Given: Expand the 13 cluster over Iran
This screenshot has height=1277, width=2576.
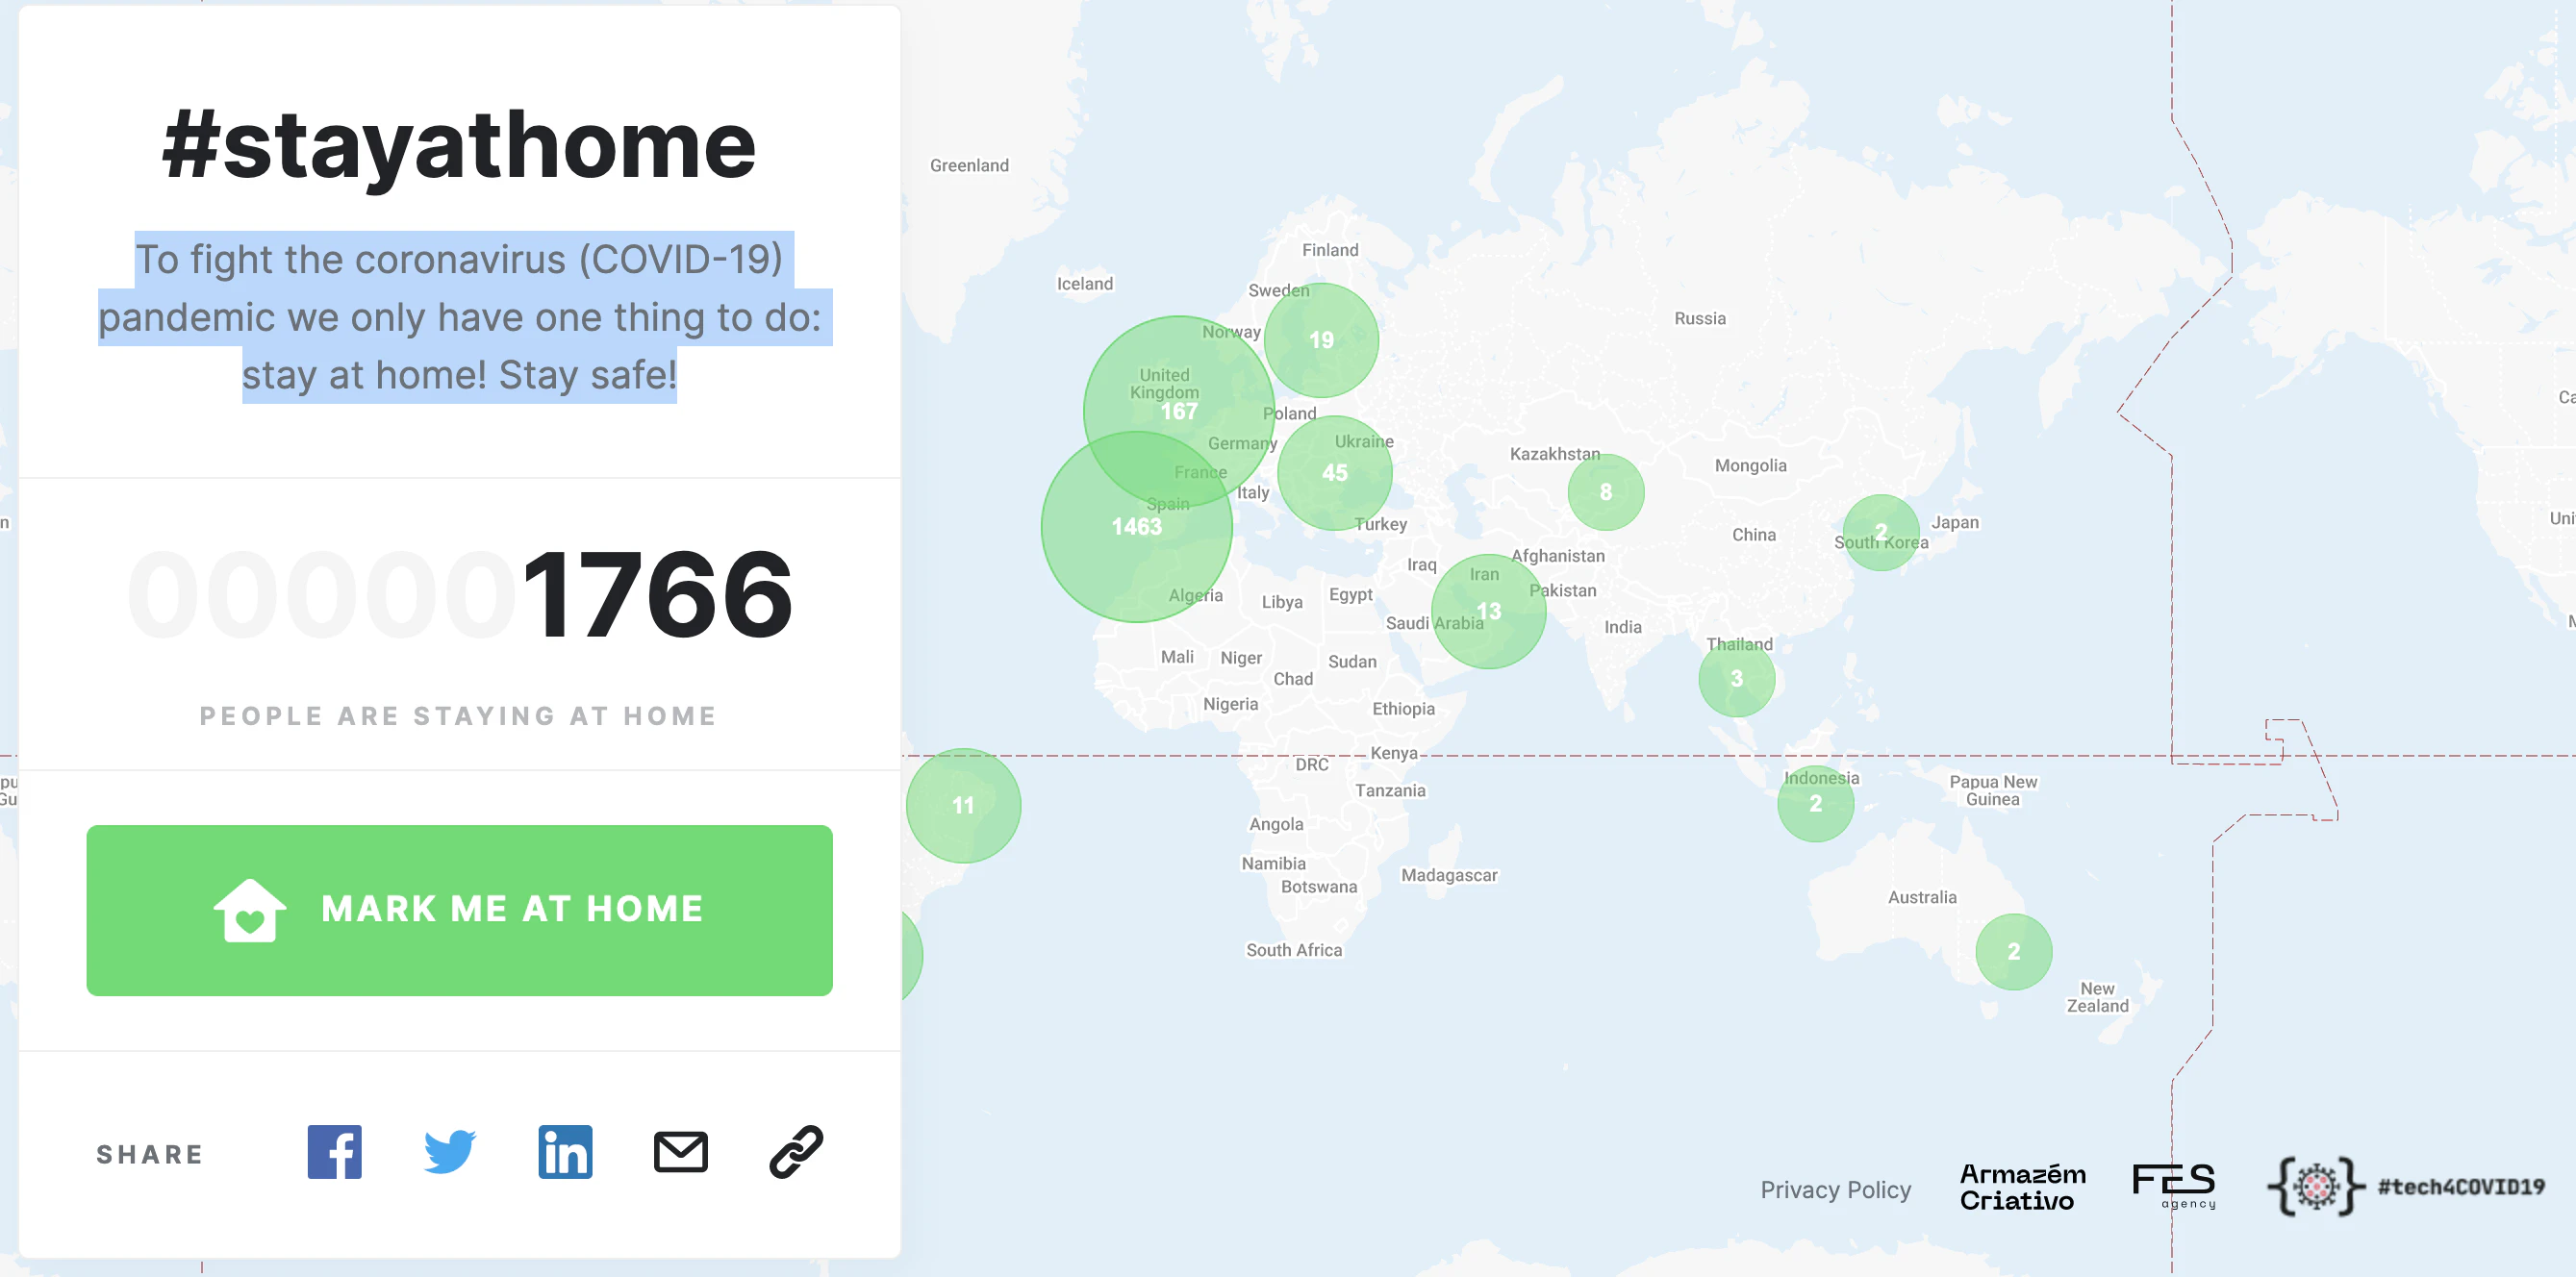Looking at the screenshot, I should (1488, 611).
